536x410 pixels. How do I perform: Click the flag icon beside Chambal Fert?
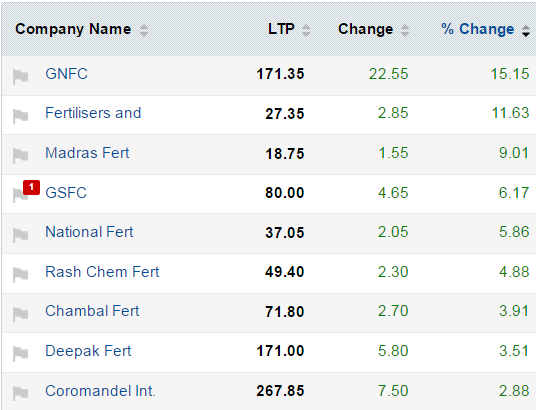point(20,314)
